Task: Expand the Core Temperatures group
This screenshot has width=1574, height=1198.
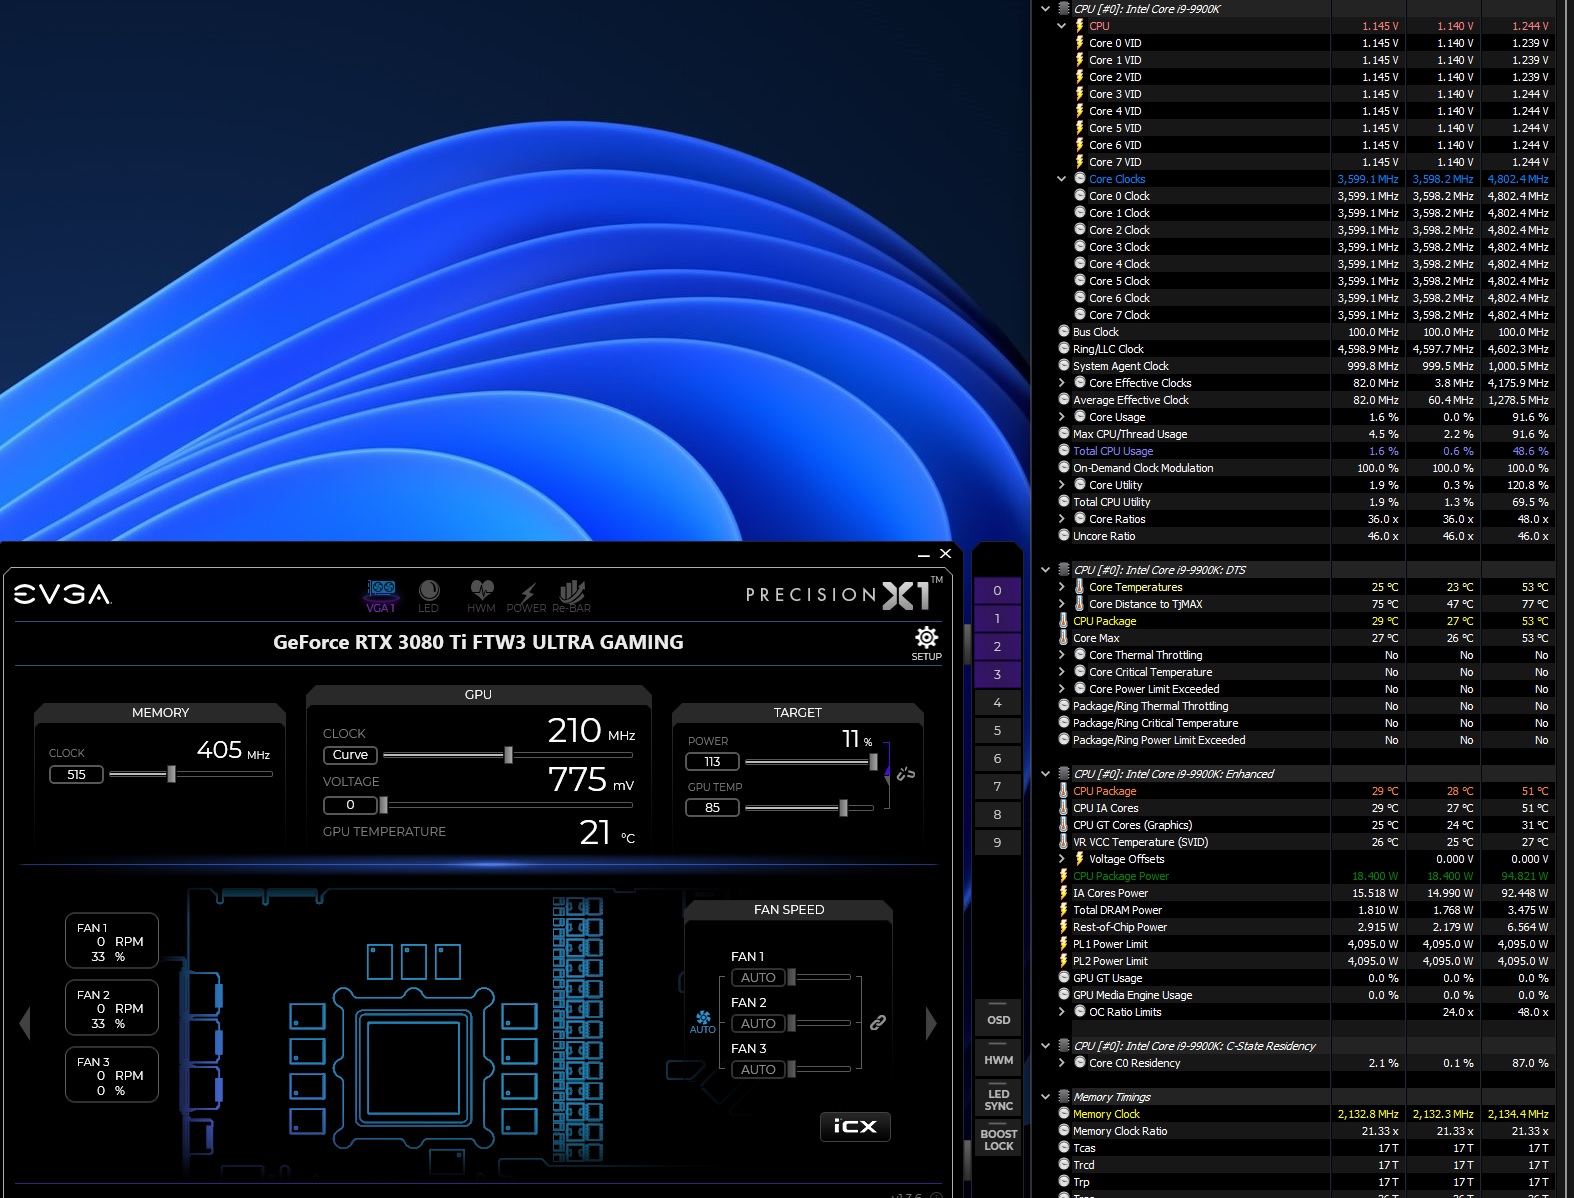Action: pyautogui.click(x=1062, y=586)
